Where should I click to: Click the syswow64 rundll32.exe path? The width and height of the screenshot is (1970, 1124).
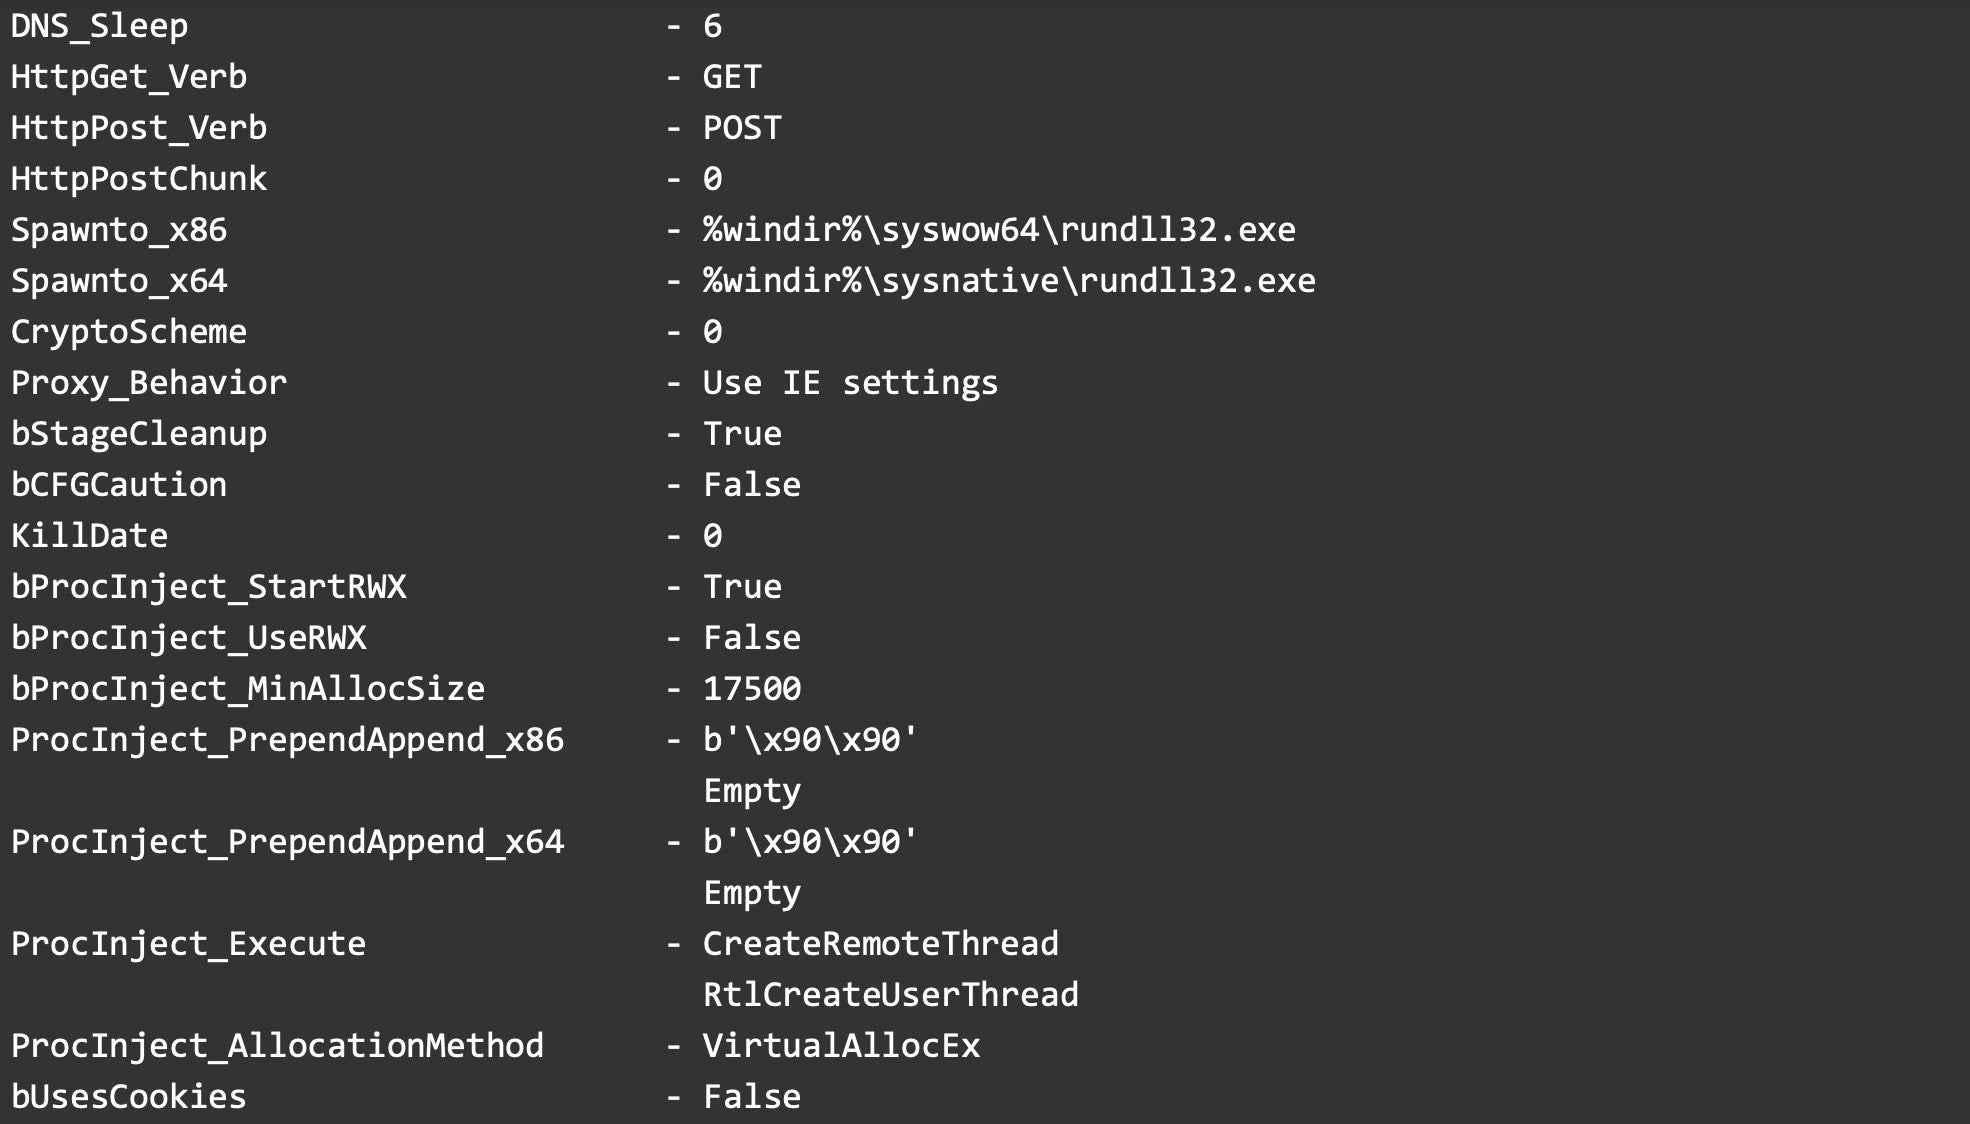click(999, 230)
